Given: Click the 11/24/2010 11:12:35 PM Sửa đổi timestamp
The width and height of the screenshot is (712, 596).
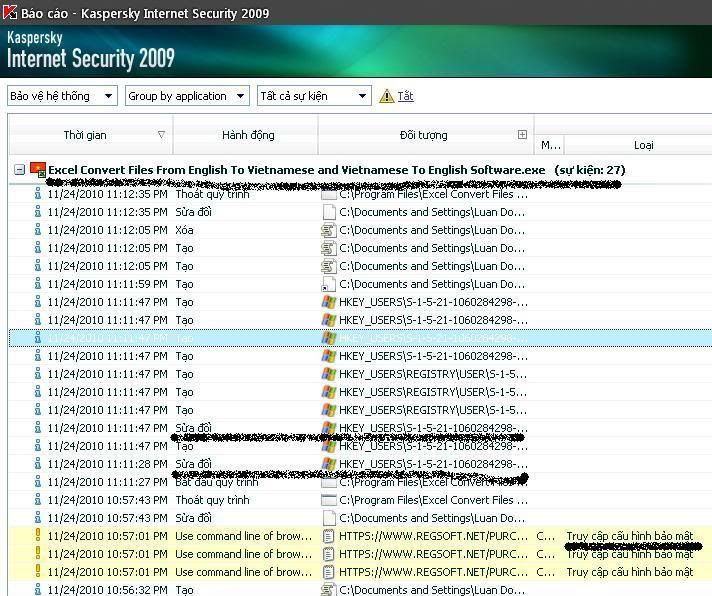Looking at the screenshot, I should 108,212.
